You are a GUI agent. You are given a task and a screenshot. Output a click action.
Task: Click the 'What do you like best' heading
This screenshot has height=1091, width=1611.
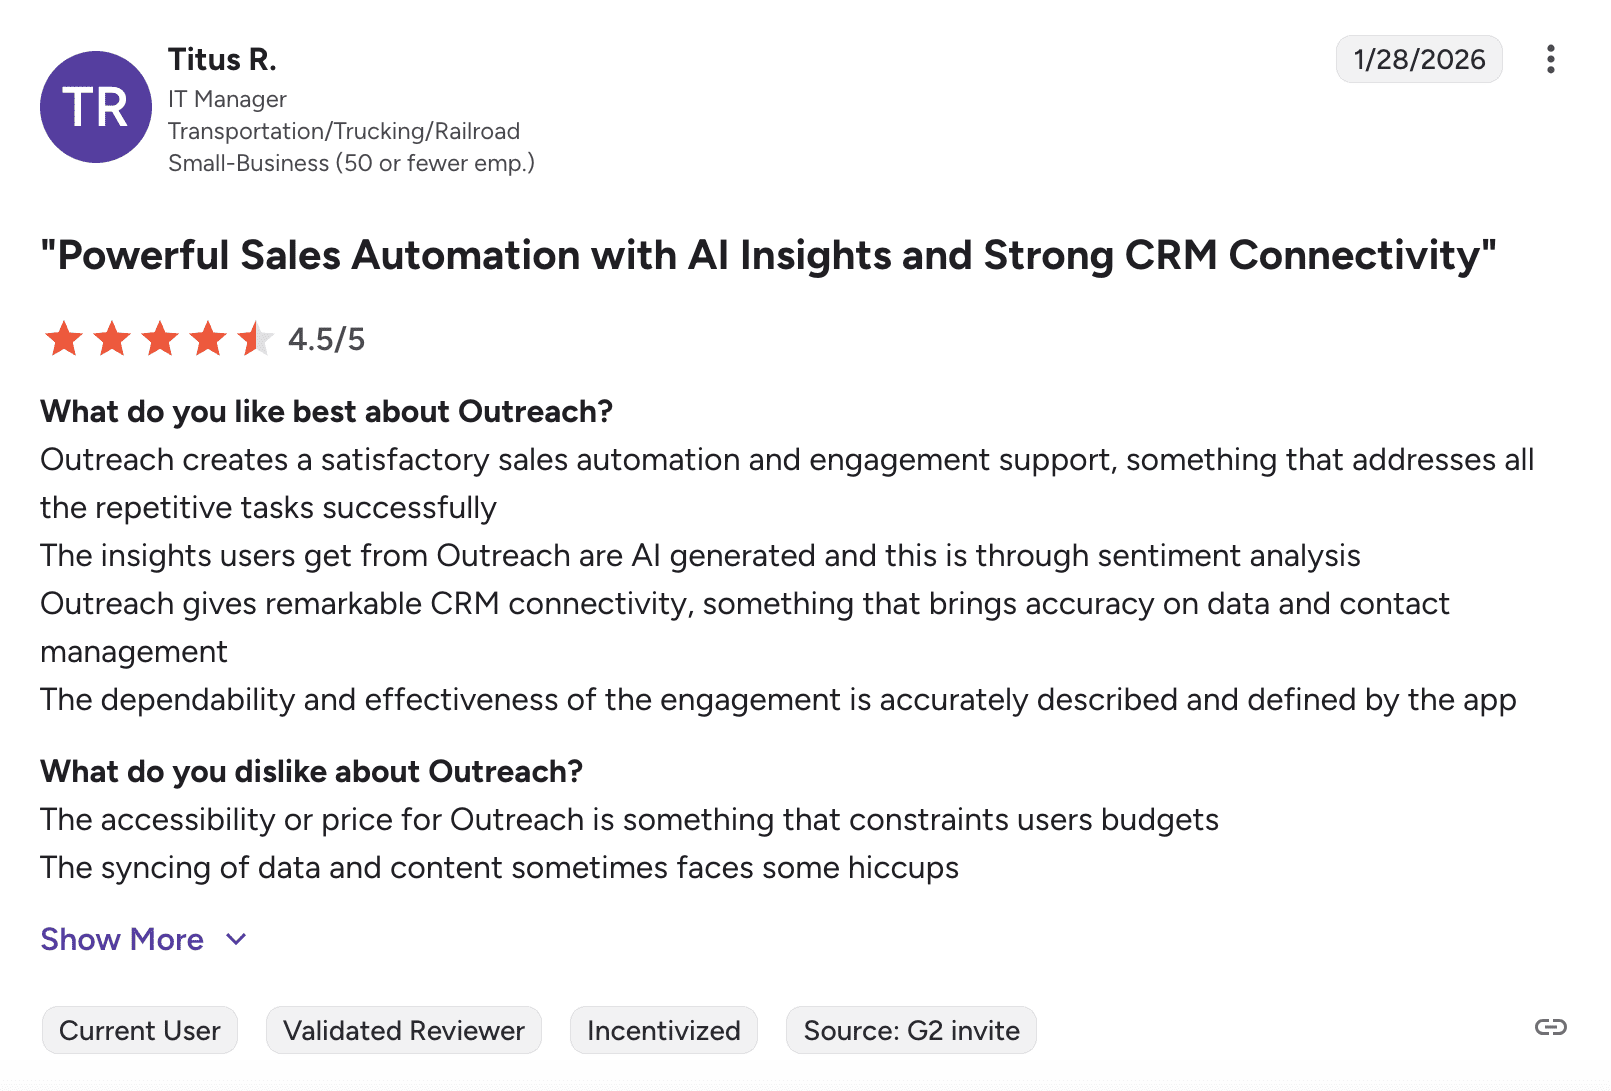pyautogui.click(x=326, y=411)
